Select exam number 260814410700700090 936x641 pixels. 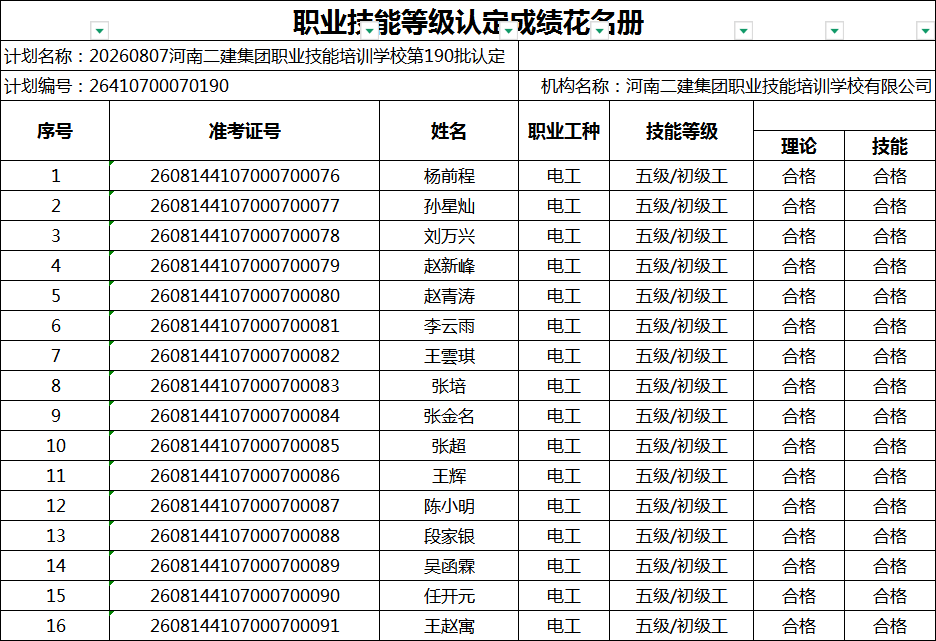245,596
